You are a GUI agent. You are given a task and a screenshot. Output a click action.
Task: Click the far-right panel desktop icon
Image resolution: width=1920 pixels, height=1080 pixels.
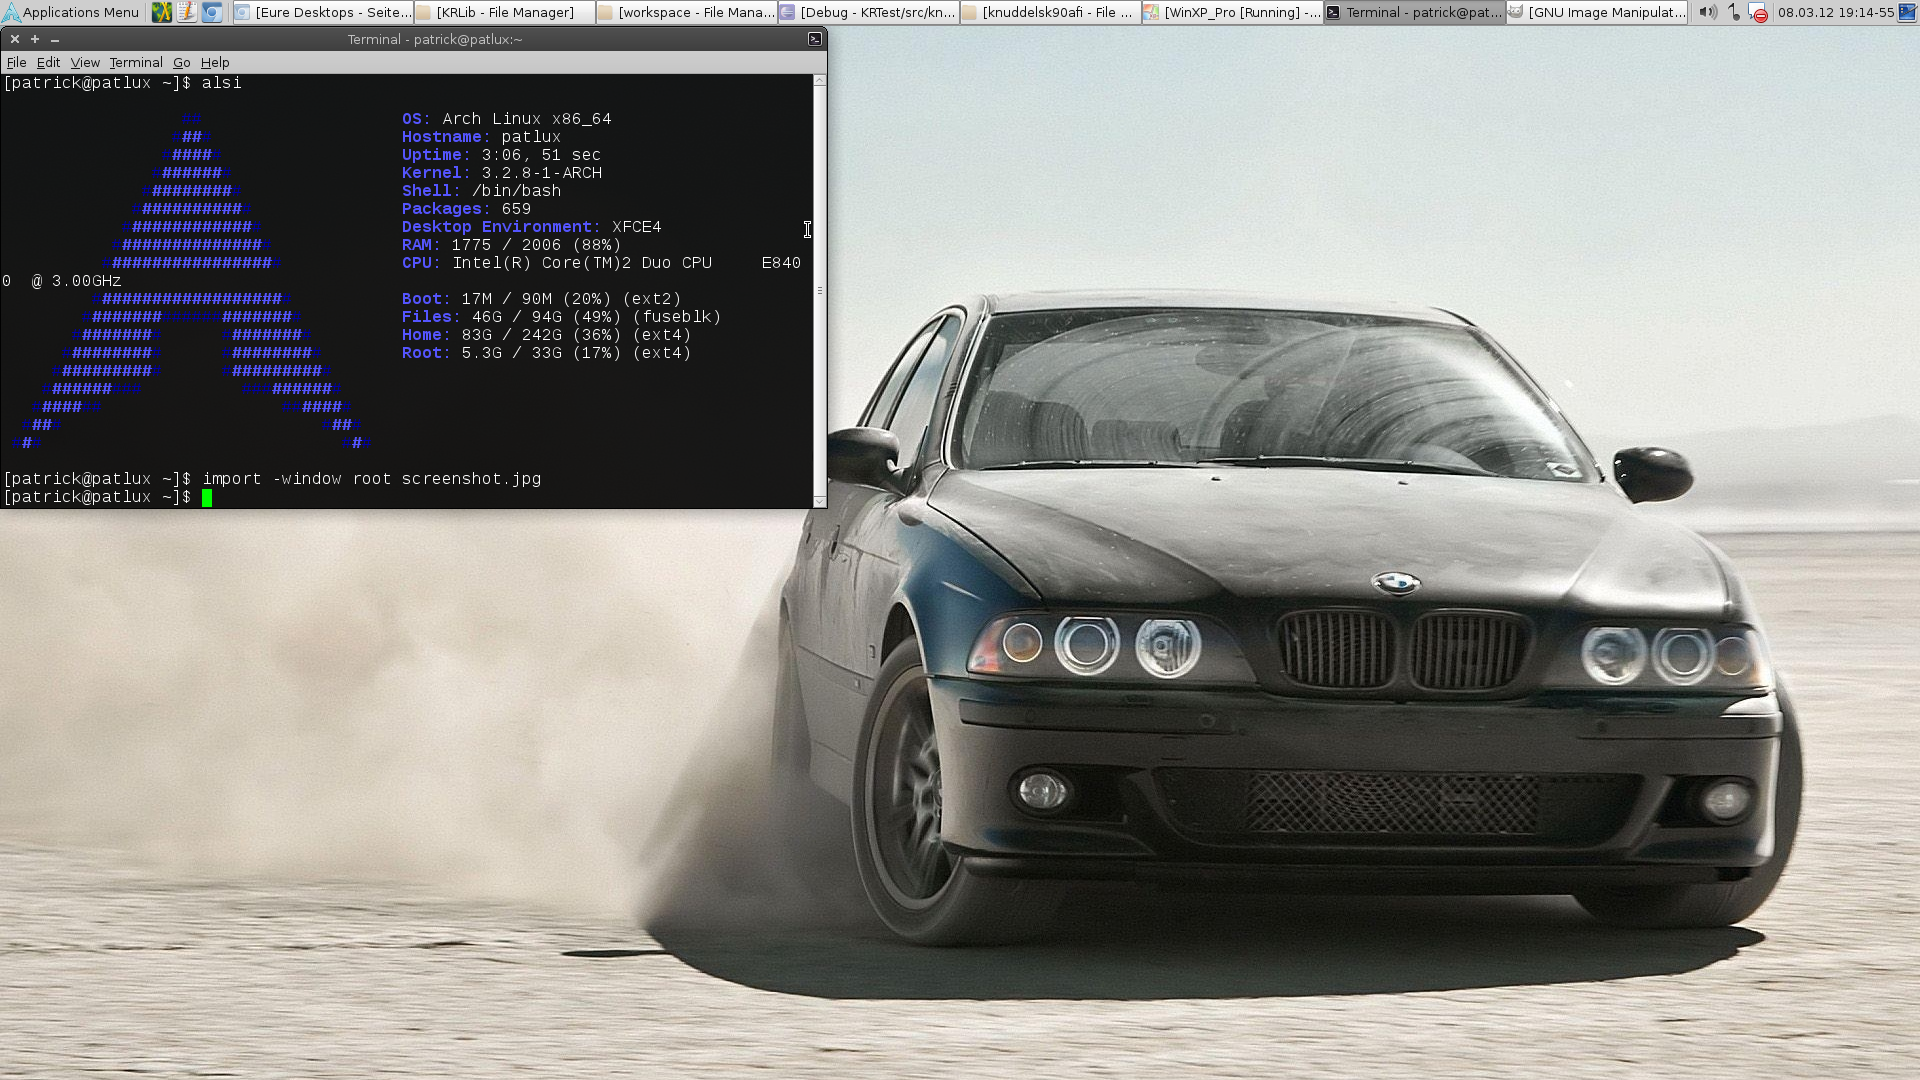1908,12
